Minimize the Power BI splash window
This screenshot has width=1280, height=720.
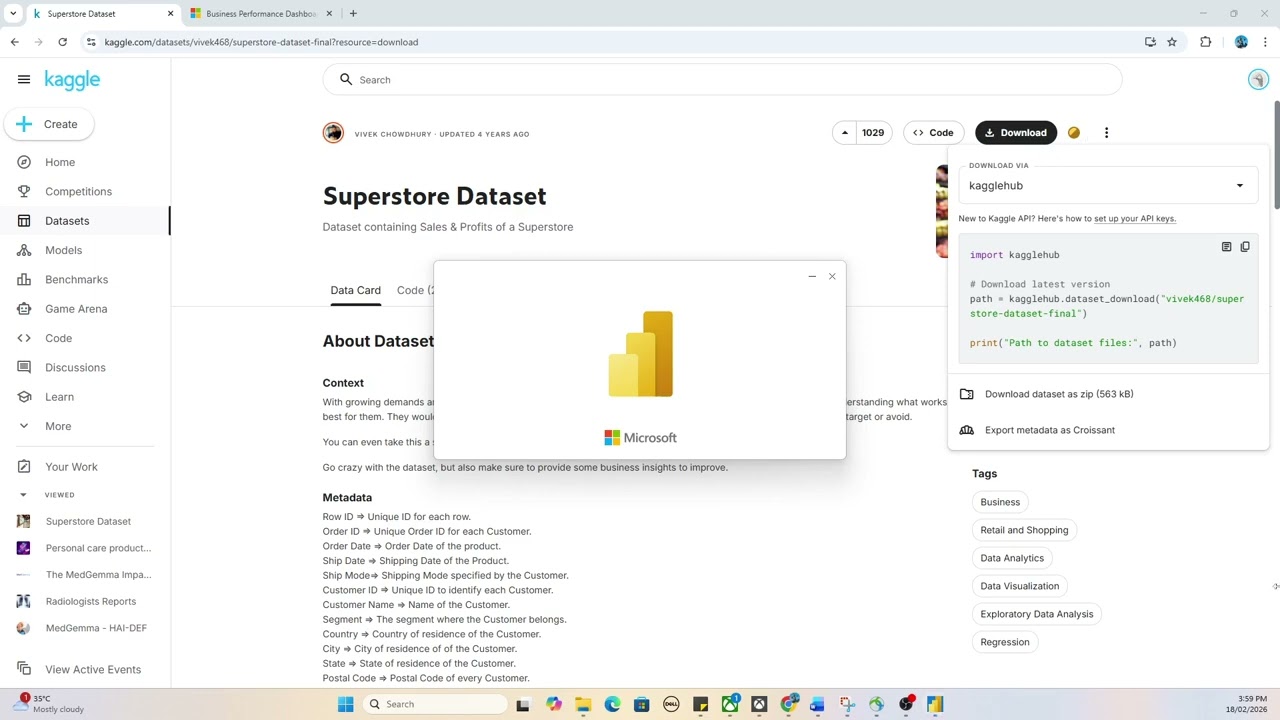tap(812, 276)
